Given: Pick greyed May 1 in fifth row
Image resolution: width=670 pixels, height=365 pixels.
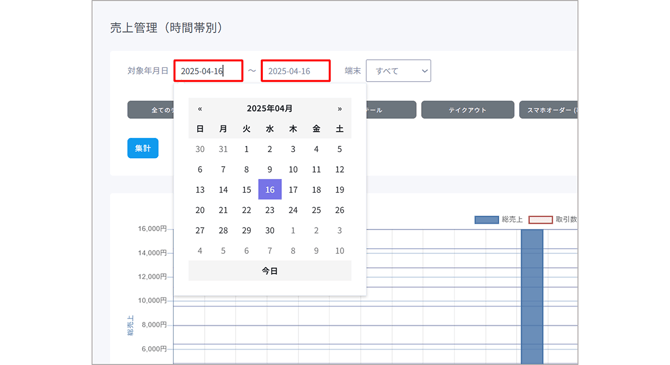Looking at the screenshot, I should pos(293,230).
